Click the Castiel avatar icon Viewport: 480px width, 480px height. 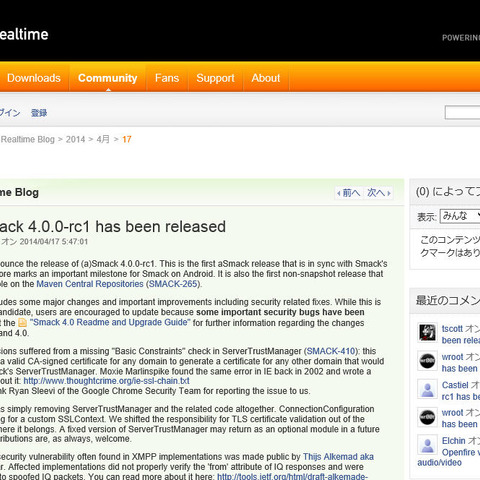tap(427, 389)
